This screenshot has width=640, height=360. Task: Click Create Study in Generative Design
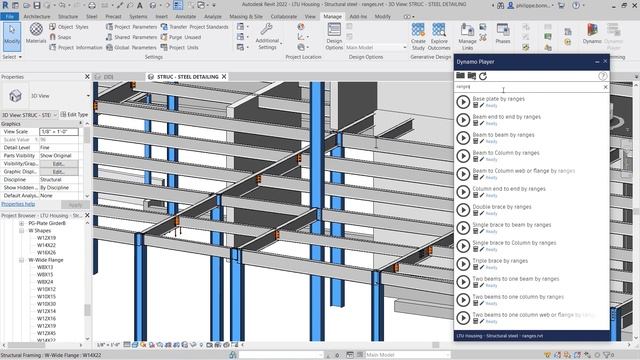[x=418, y=37]
